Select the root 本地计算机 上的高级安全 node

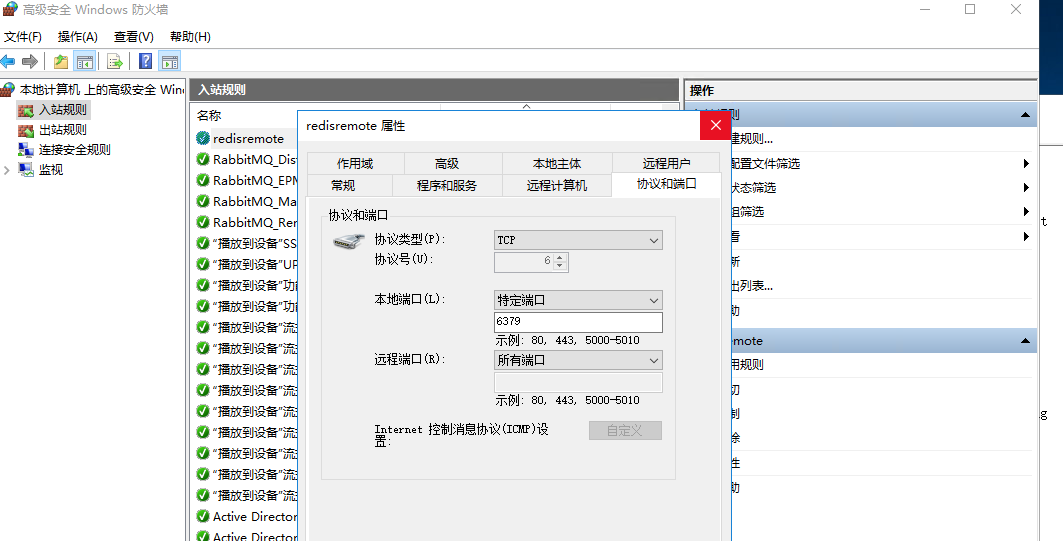[102, 89]
